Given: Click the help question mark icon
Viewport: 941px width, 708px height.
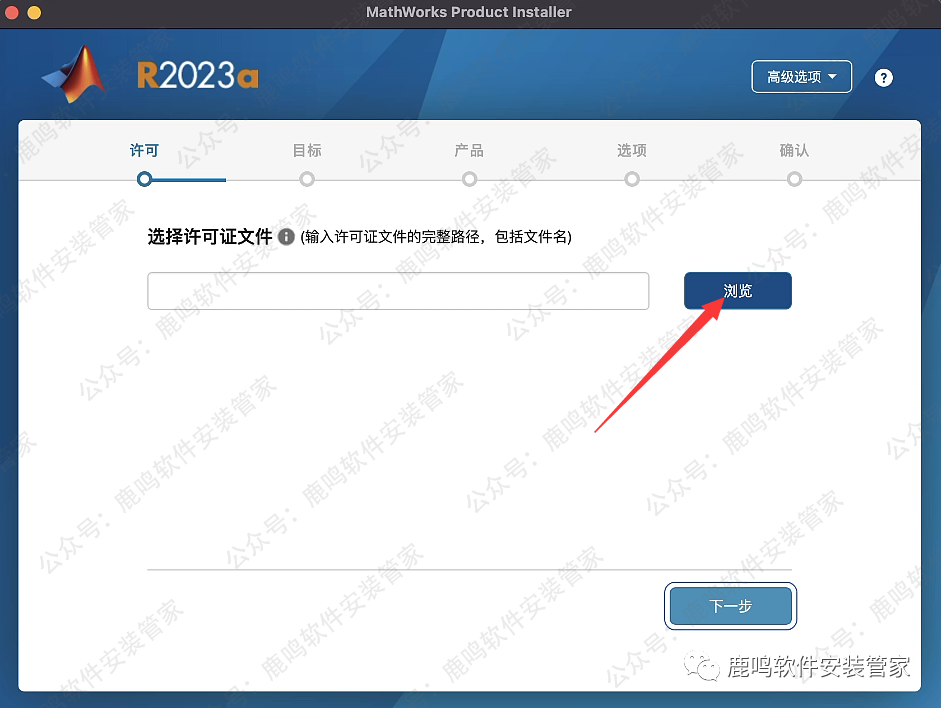Looking at the screenshot, I should [x=883, y=77].
